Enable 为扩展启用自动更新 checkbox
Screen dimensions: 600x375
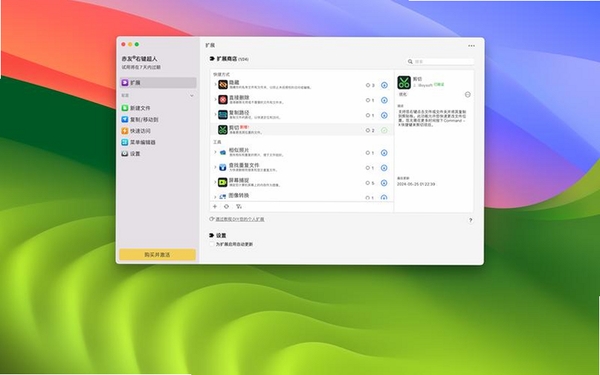(212, 244)
